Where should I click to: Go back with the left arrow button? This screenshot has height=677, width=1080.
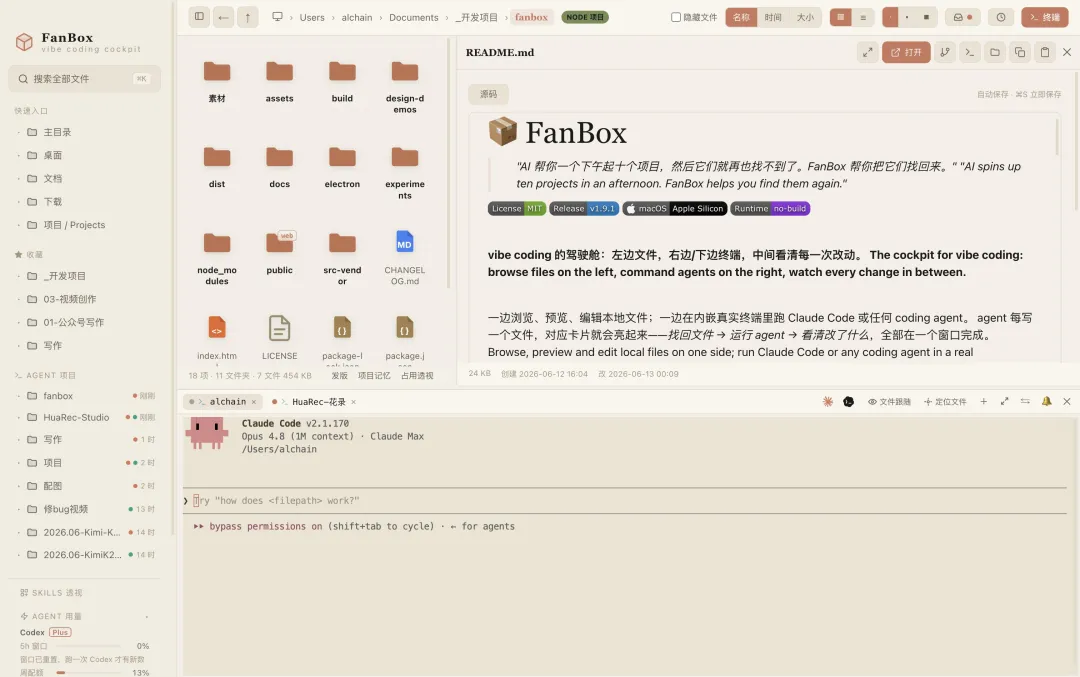click(223, 17)
